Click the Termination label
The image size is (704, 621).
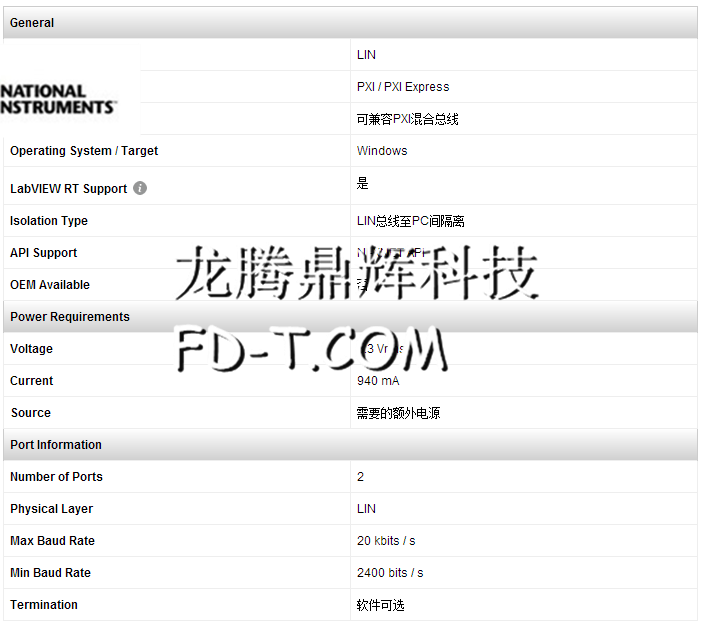pos(44,605)
